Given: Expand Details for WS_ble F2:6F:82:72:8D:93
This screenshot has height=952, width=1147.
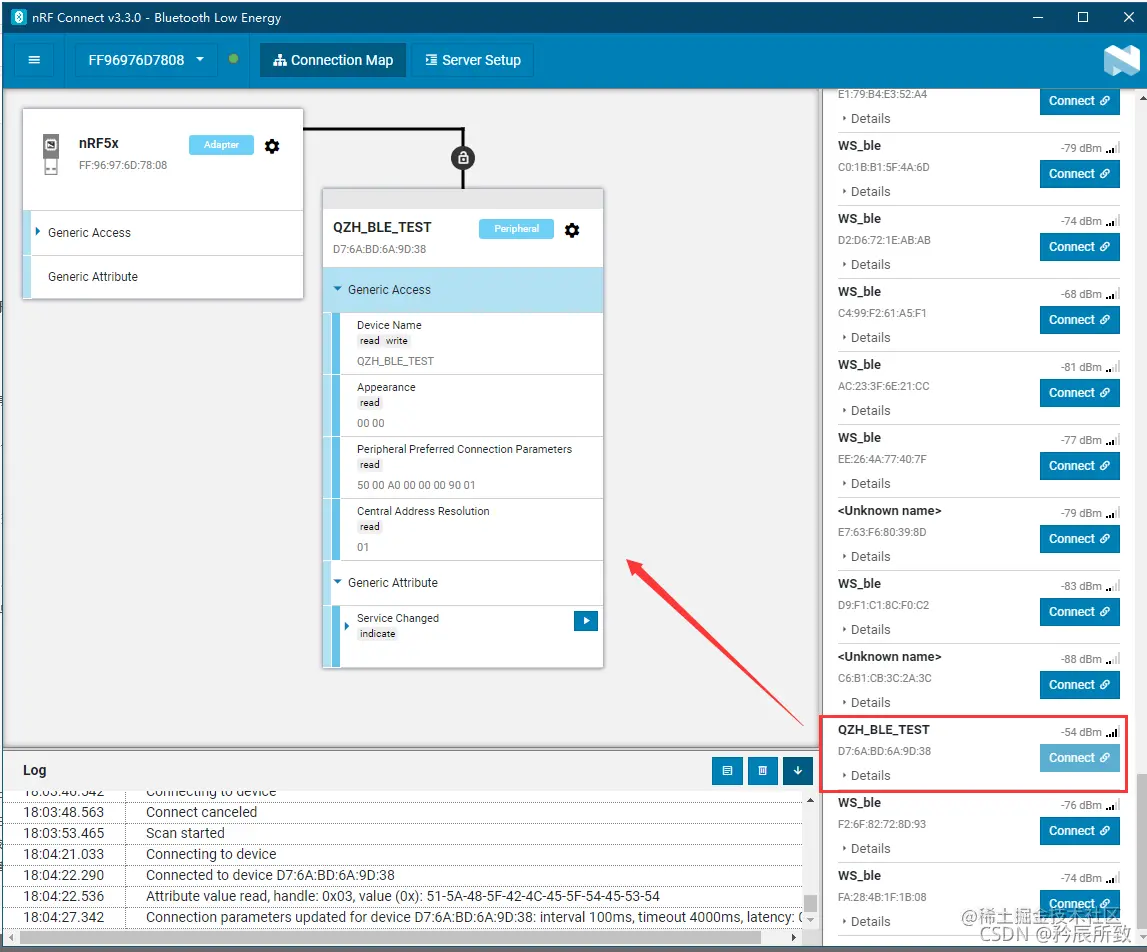Looking at the screenshot, I should point(867,849).
